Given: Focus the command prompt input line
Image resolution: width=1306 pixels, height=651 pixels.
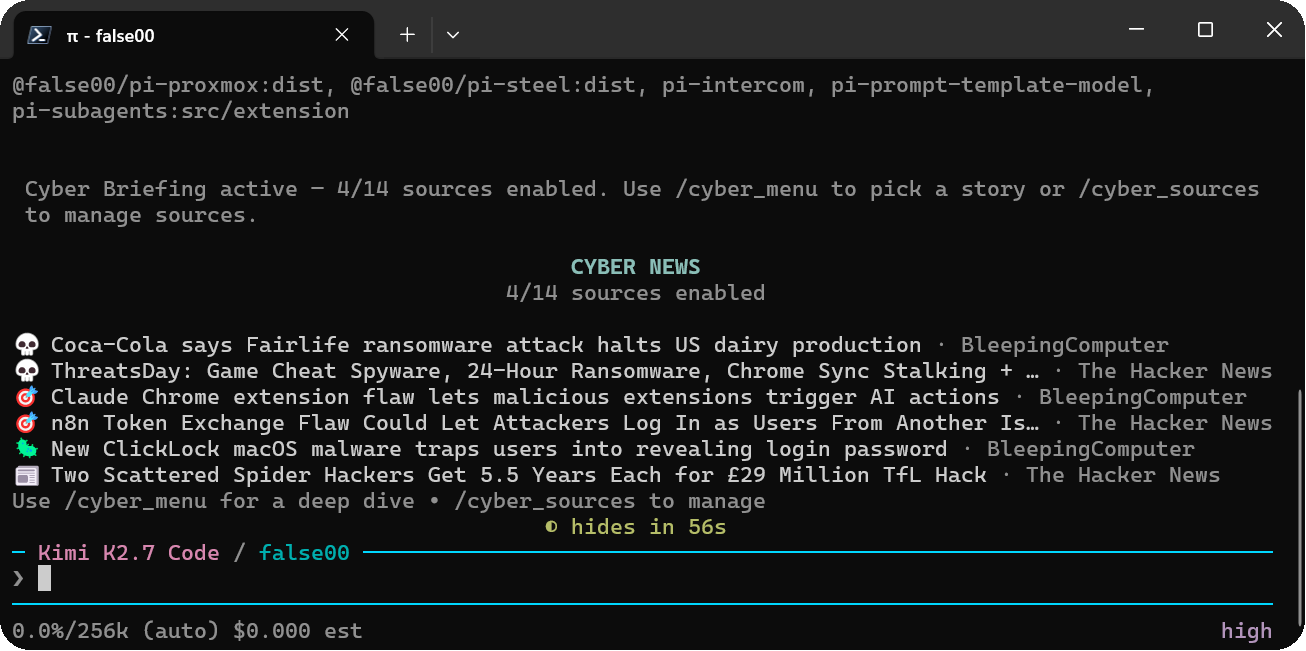Looking at the screenshot, I should coord(642,578).
